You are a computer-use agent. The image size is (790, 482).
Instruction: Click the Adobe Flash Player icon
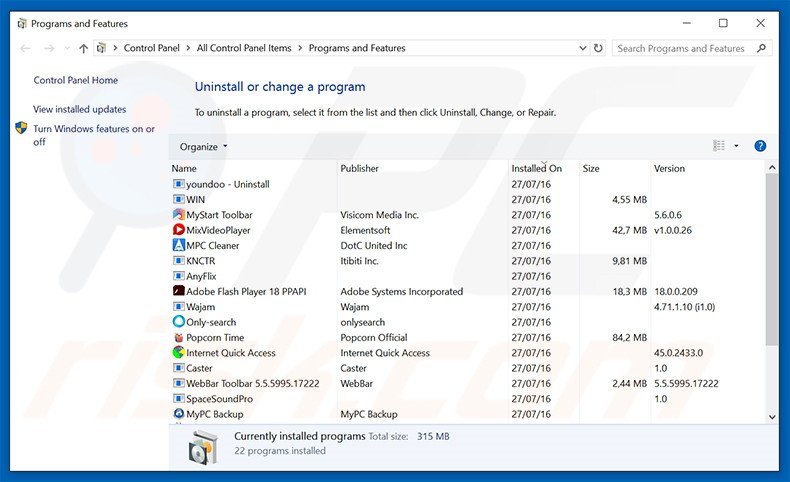pyautogui.click(x=178, y=291)
